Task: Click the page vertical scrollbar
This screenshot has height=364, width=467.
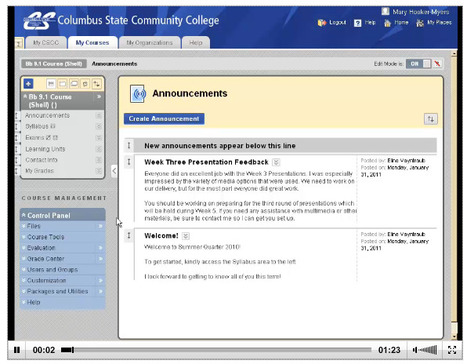Action: tap(454, 195)
